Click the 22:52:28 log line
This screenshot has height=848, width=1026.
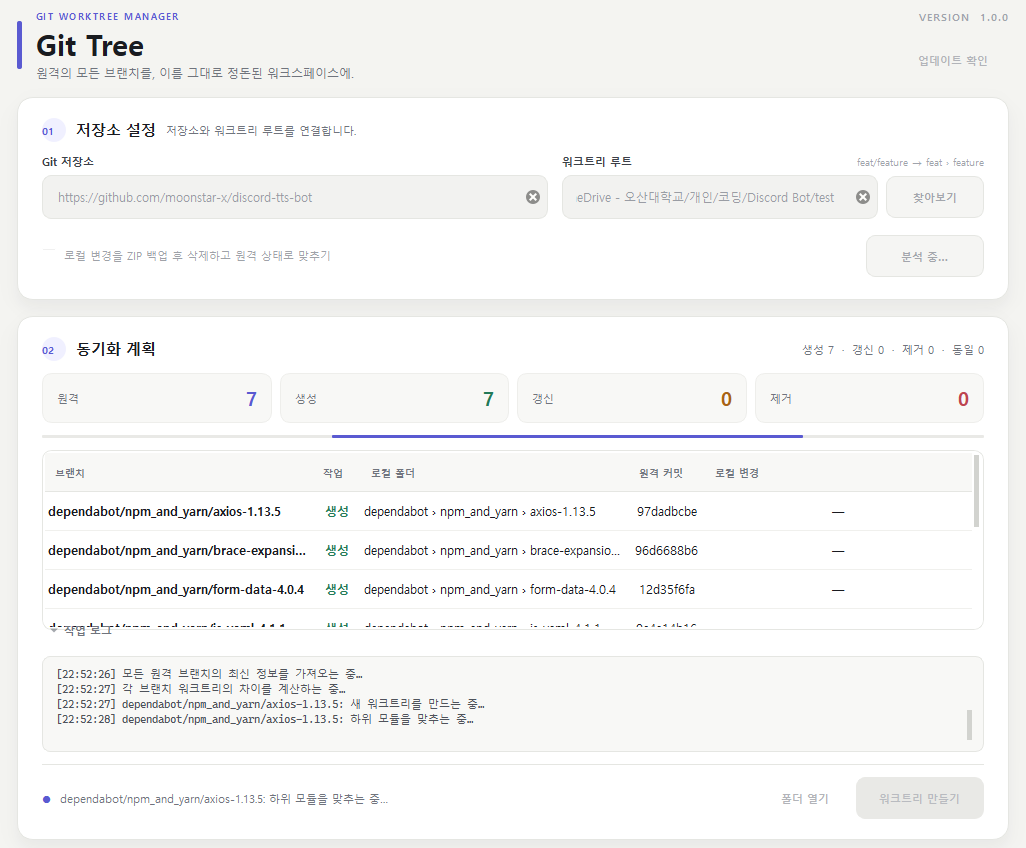tap(265, 719)
